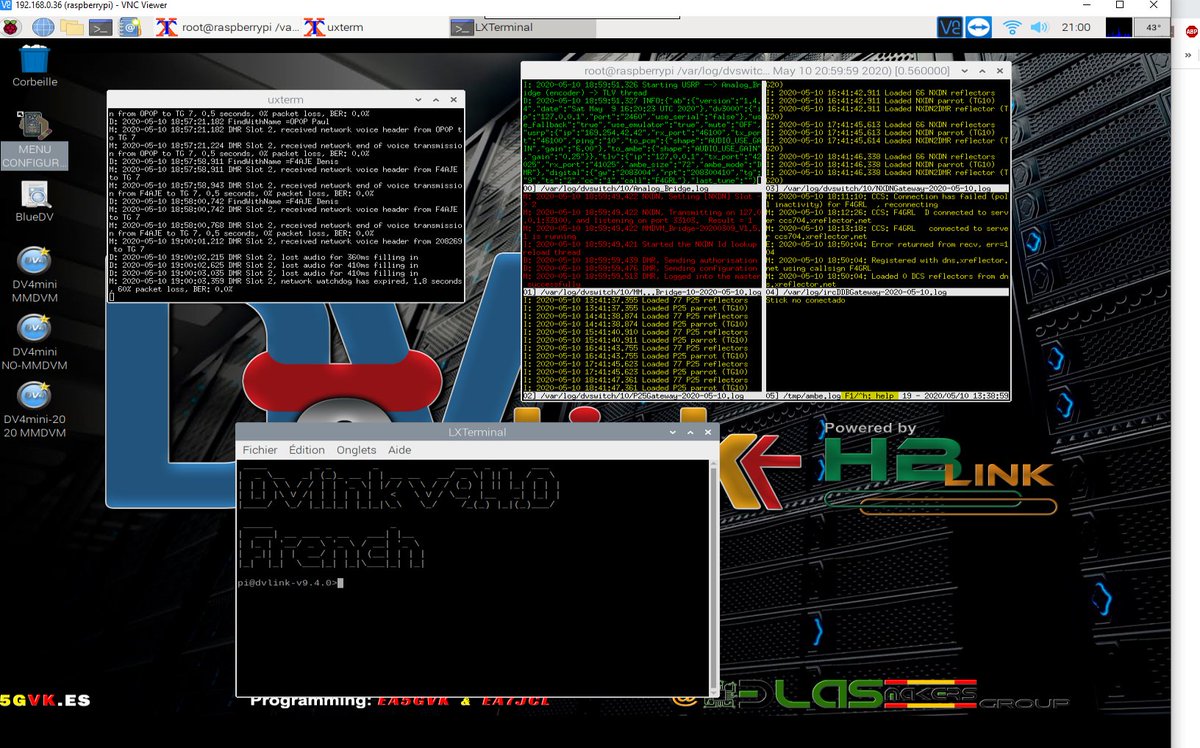
Task: Click the P25Gateway-2020-05-10.log status line
Action: [x=643, y=397]
